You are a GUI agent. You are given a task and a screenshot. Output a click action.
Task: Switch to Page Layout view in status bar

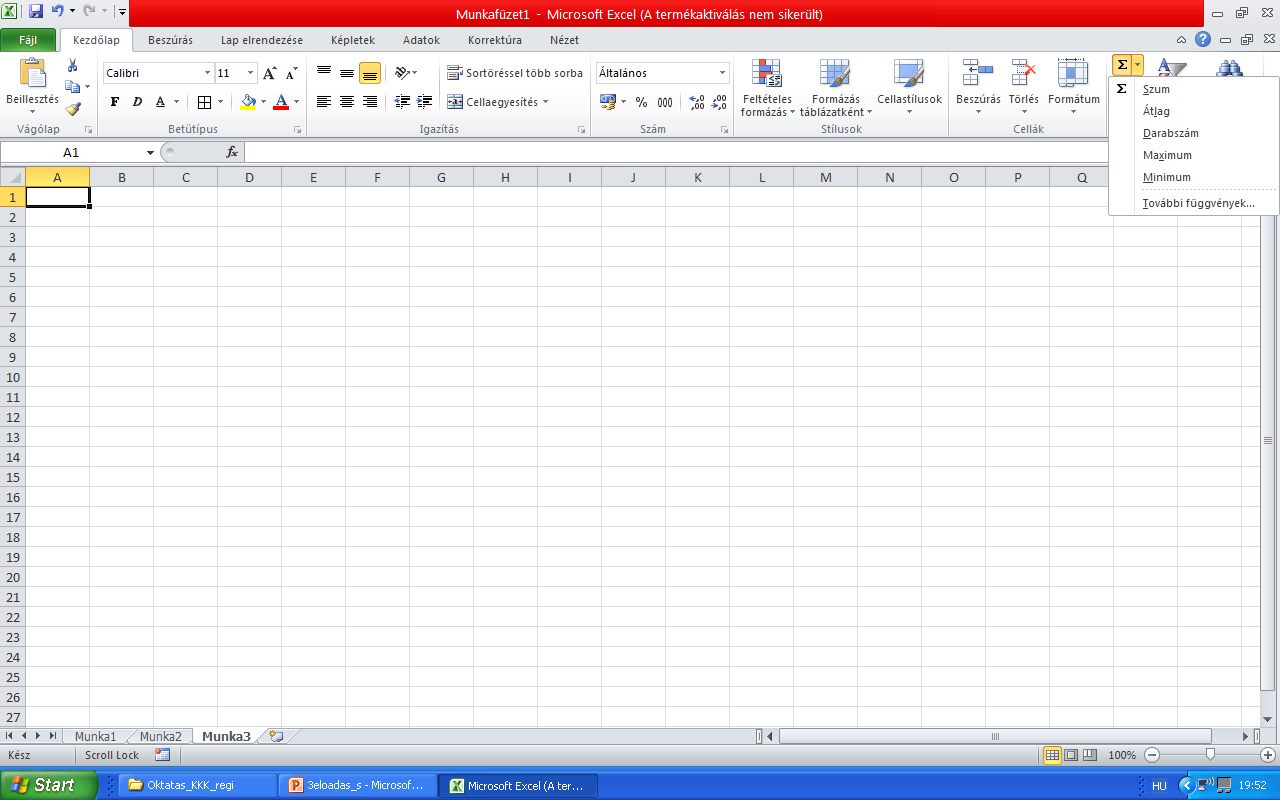[1071, 755]
